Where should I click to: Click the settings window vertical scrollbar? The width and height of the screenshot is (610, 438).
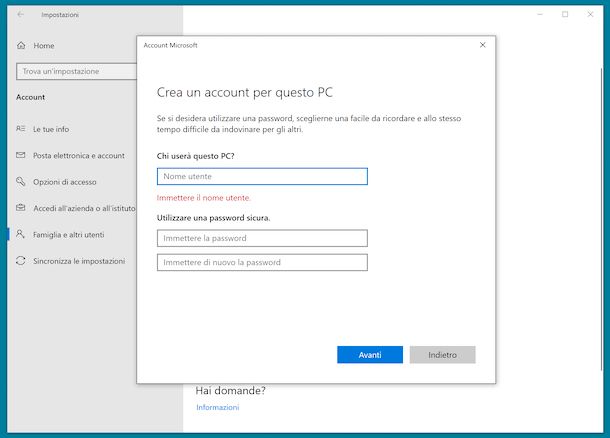click(x=601, y=220)
